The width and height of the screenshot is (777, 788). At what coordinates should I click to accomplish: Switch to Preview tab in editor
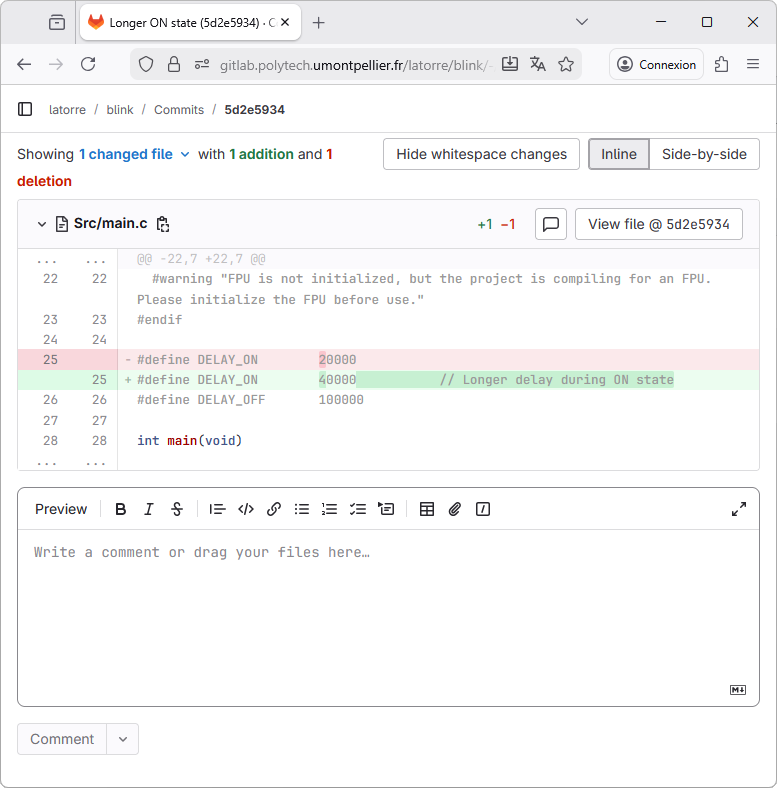coord(61,509)
